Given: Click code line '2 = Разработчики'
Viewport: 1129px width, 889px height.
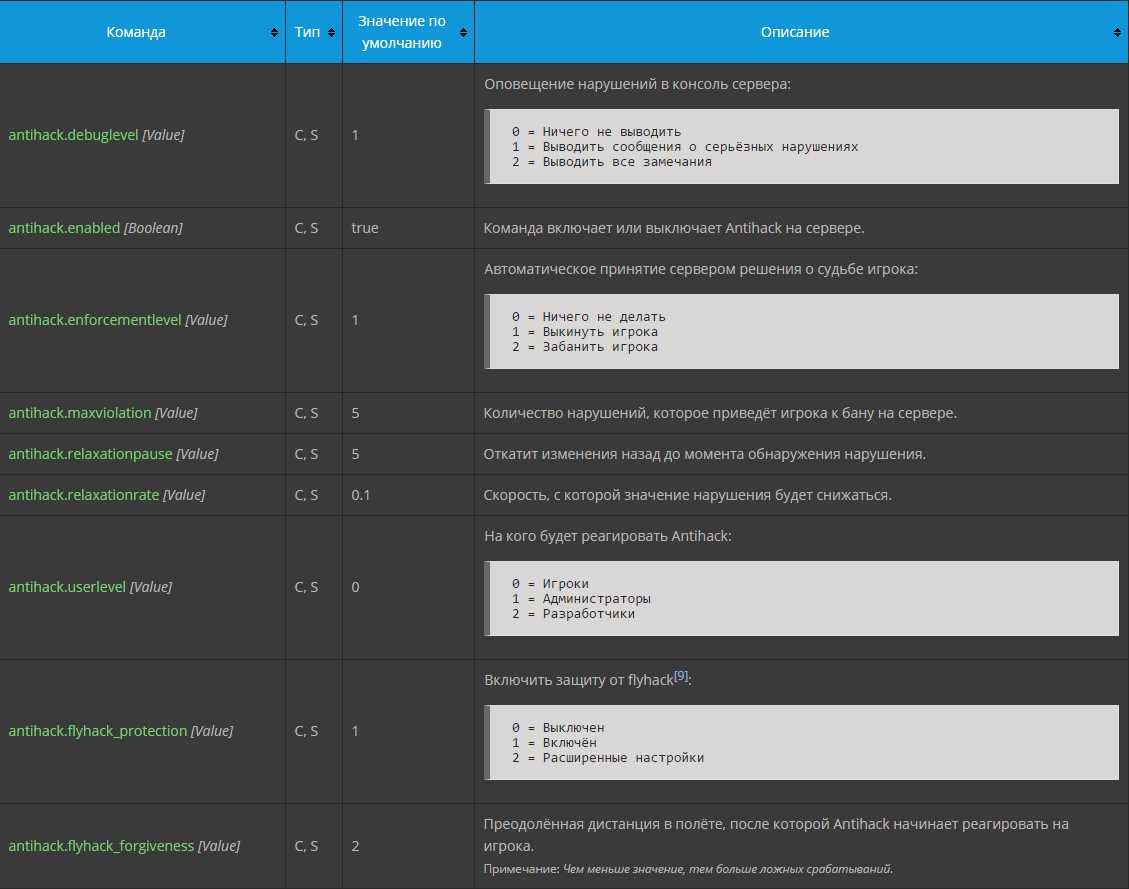Looking at the screenshot, I should (x=573, y=614).
